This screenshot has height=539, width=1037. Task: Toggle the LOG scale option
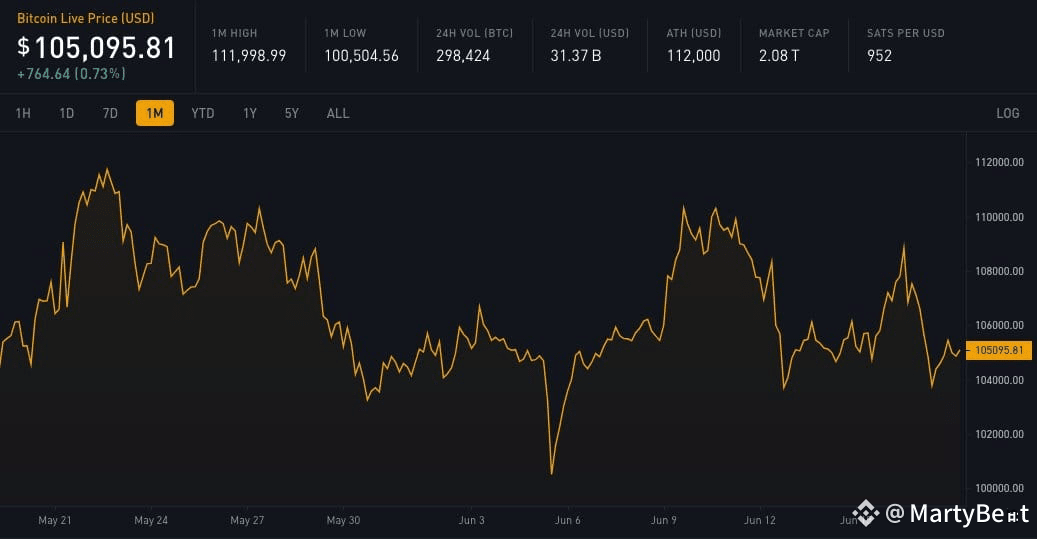(1008, 113)
